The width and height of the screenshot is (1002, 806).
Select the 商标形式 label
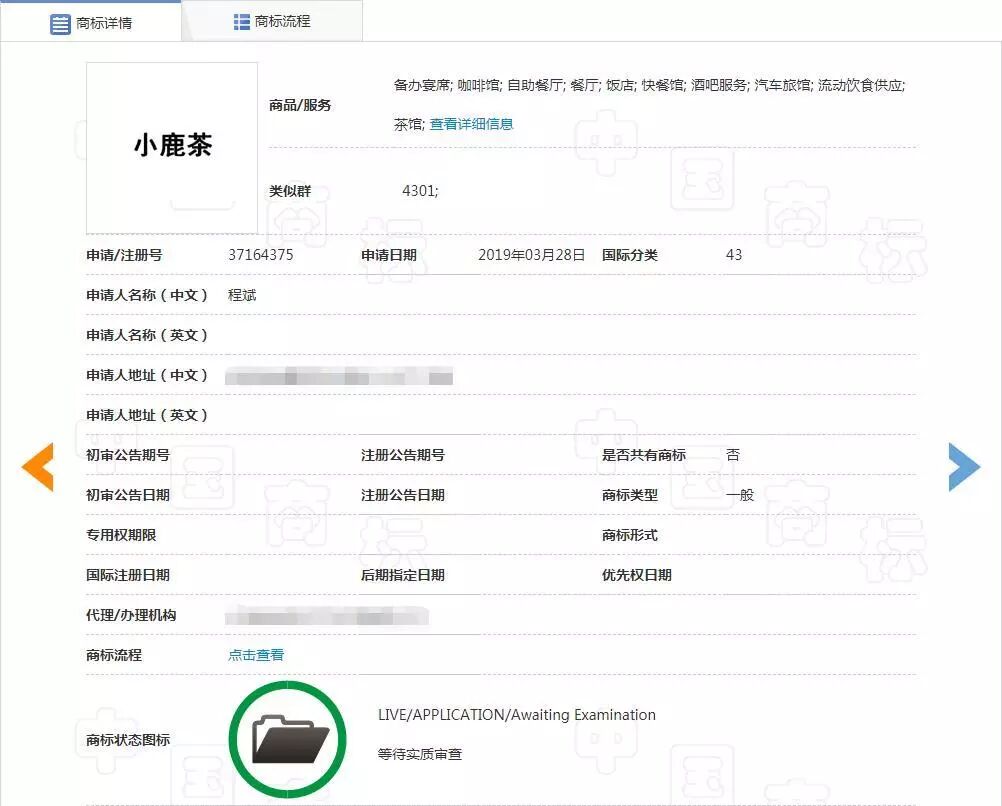(629, 535)
